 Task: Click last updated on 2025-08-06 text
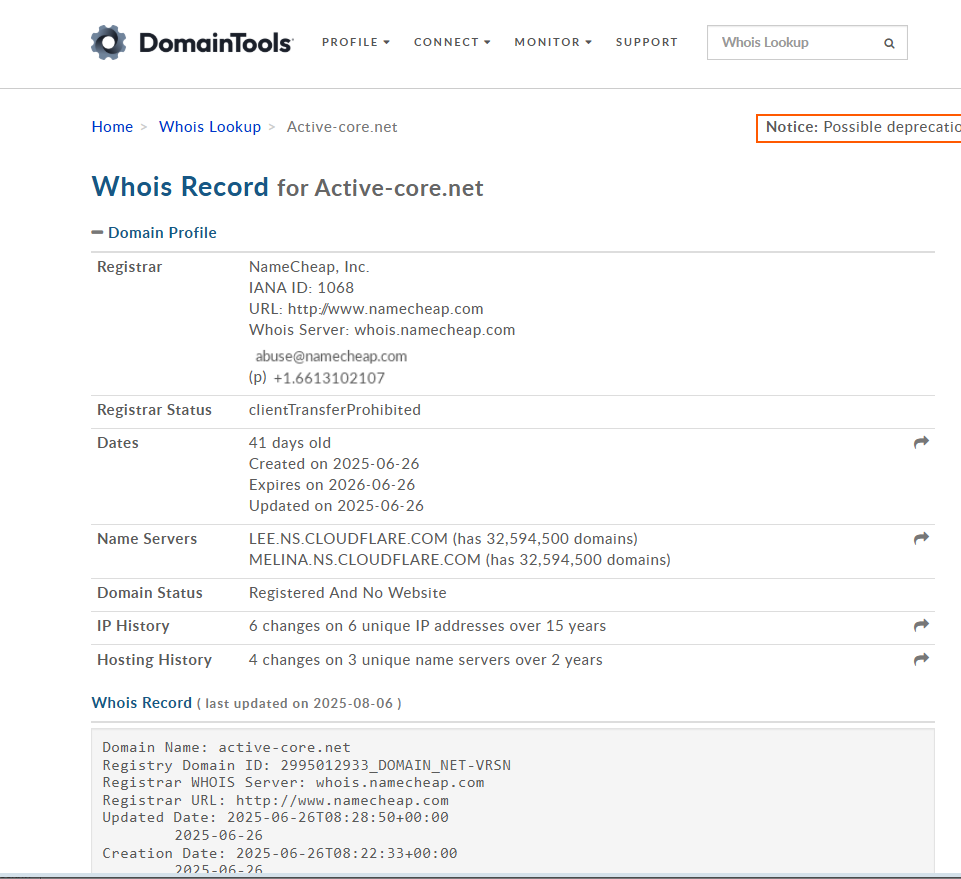click(x=299, y=703)
